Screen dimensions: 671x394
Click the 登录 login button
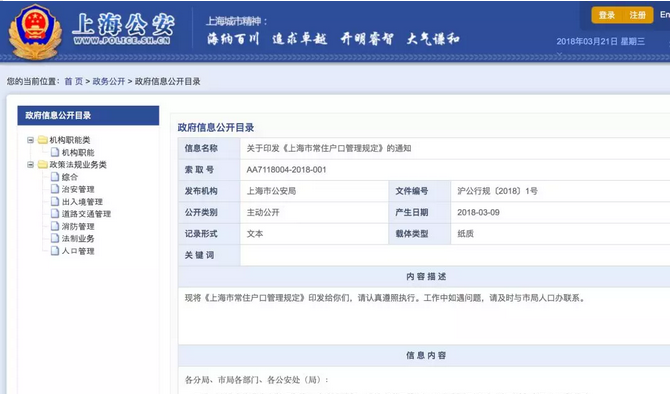pyautogui.click(x=607, y=15)
